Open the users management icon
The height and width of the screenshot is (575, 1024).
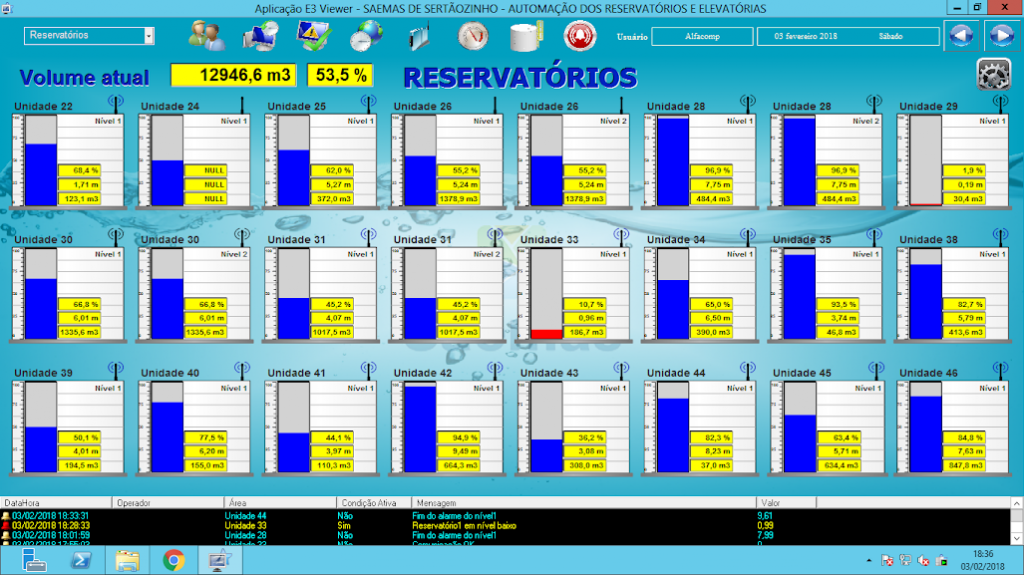click(207, 36)
